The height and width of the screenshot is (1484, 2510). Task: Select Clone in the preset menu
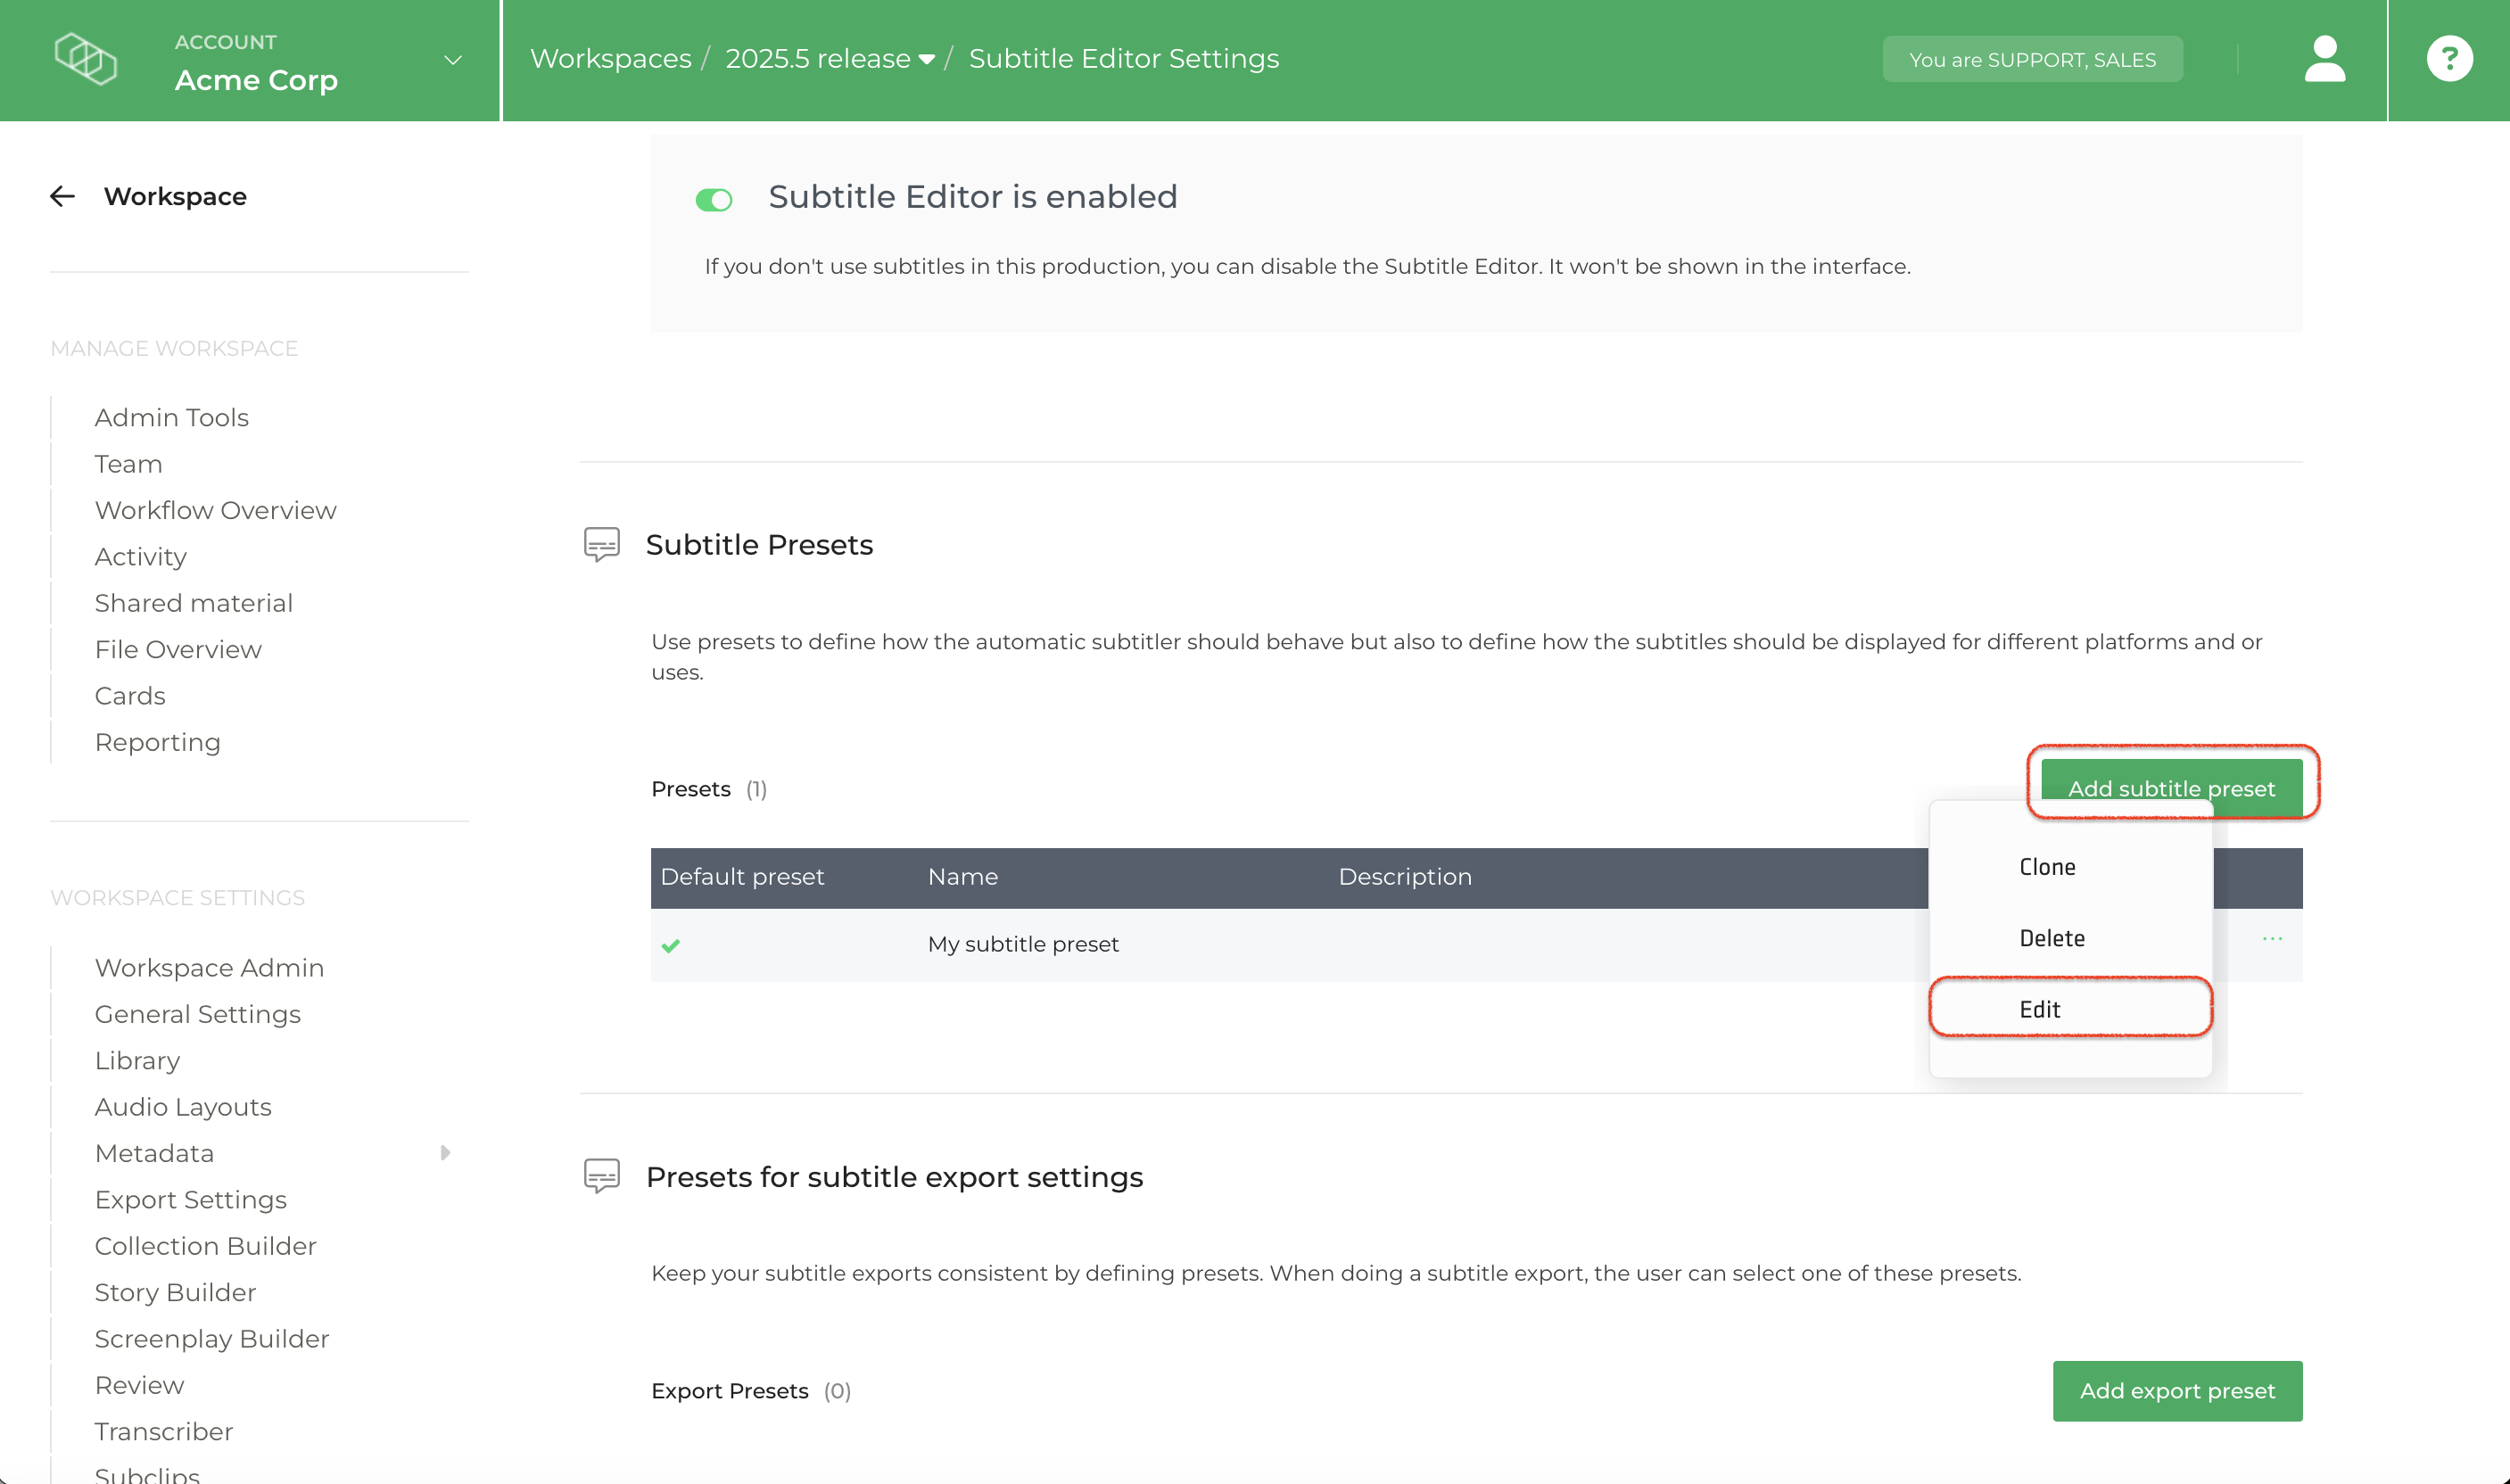[2046, 867]
